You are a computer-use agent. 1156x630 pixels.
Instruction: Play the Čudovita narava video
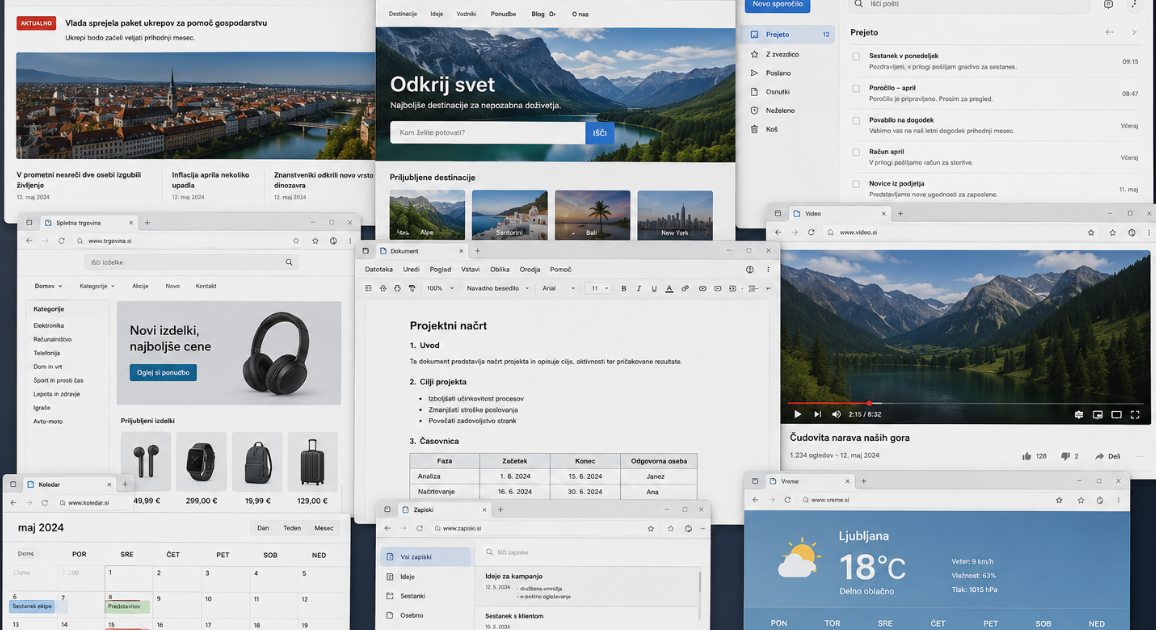(797, 414)
